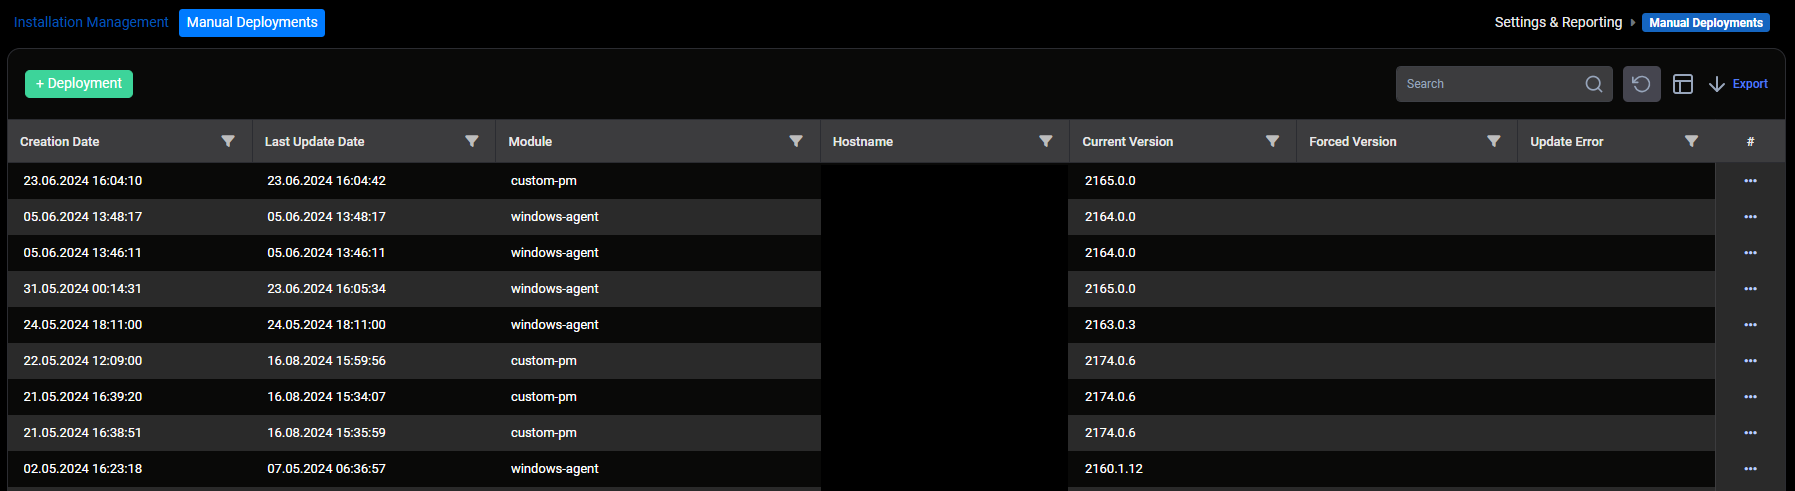
Task: Open the column layout chooser icon
Action: tap(1683, 84)
